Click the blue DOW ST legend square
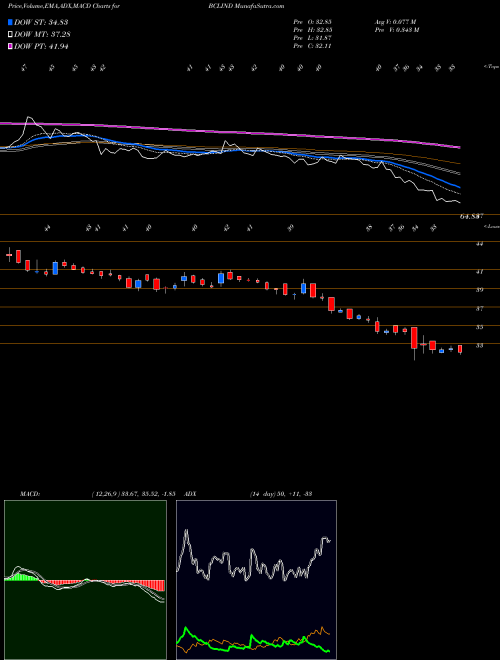 [x=10, y=22]
